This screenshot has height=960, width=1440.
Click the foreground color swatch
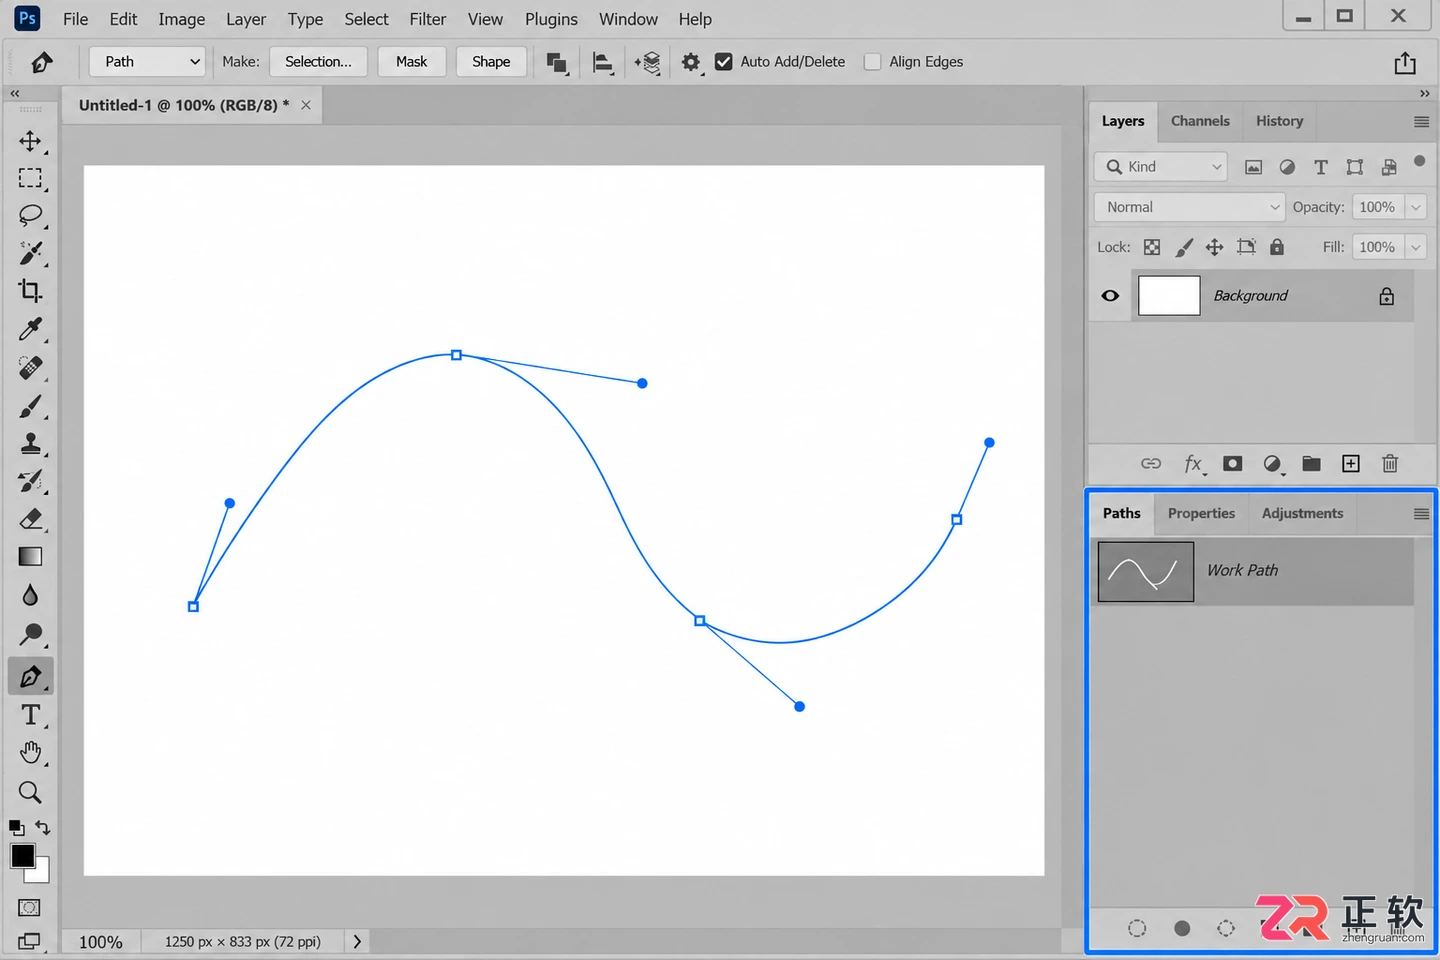(x=22, y=856)
